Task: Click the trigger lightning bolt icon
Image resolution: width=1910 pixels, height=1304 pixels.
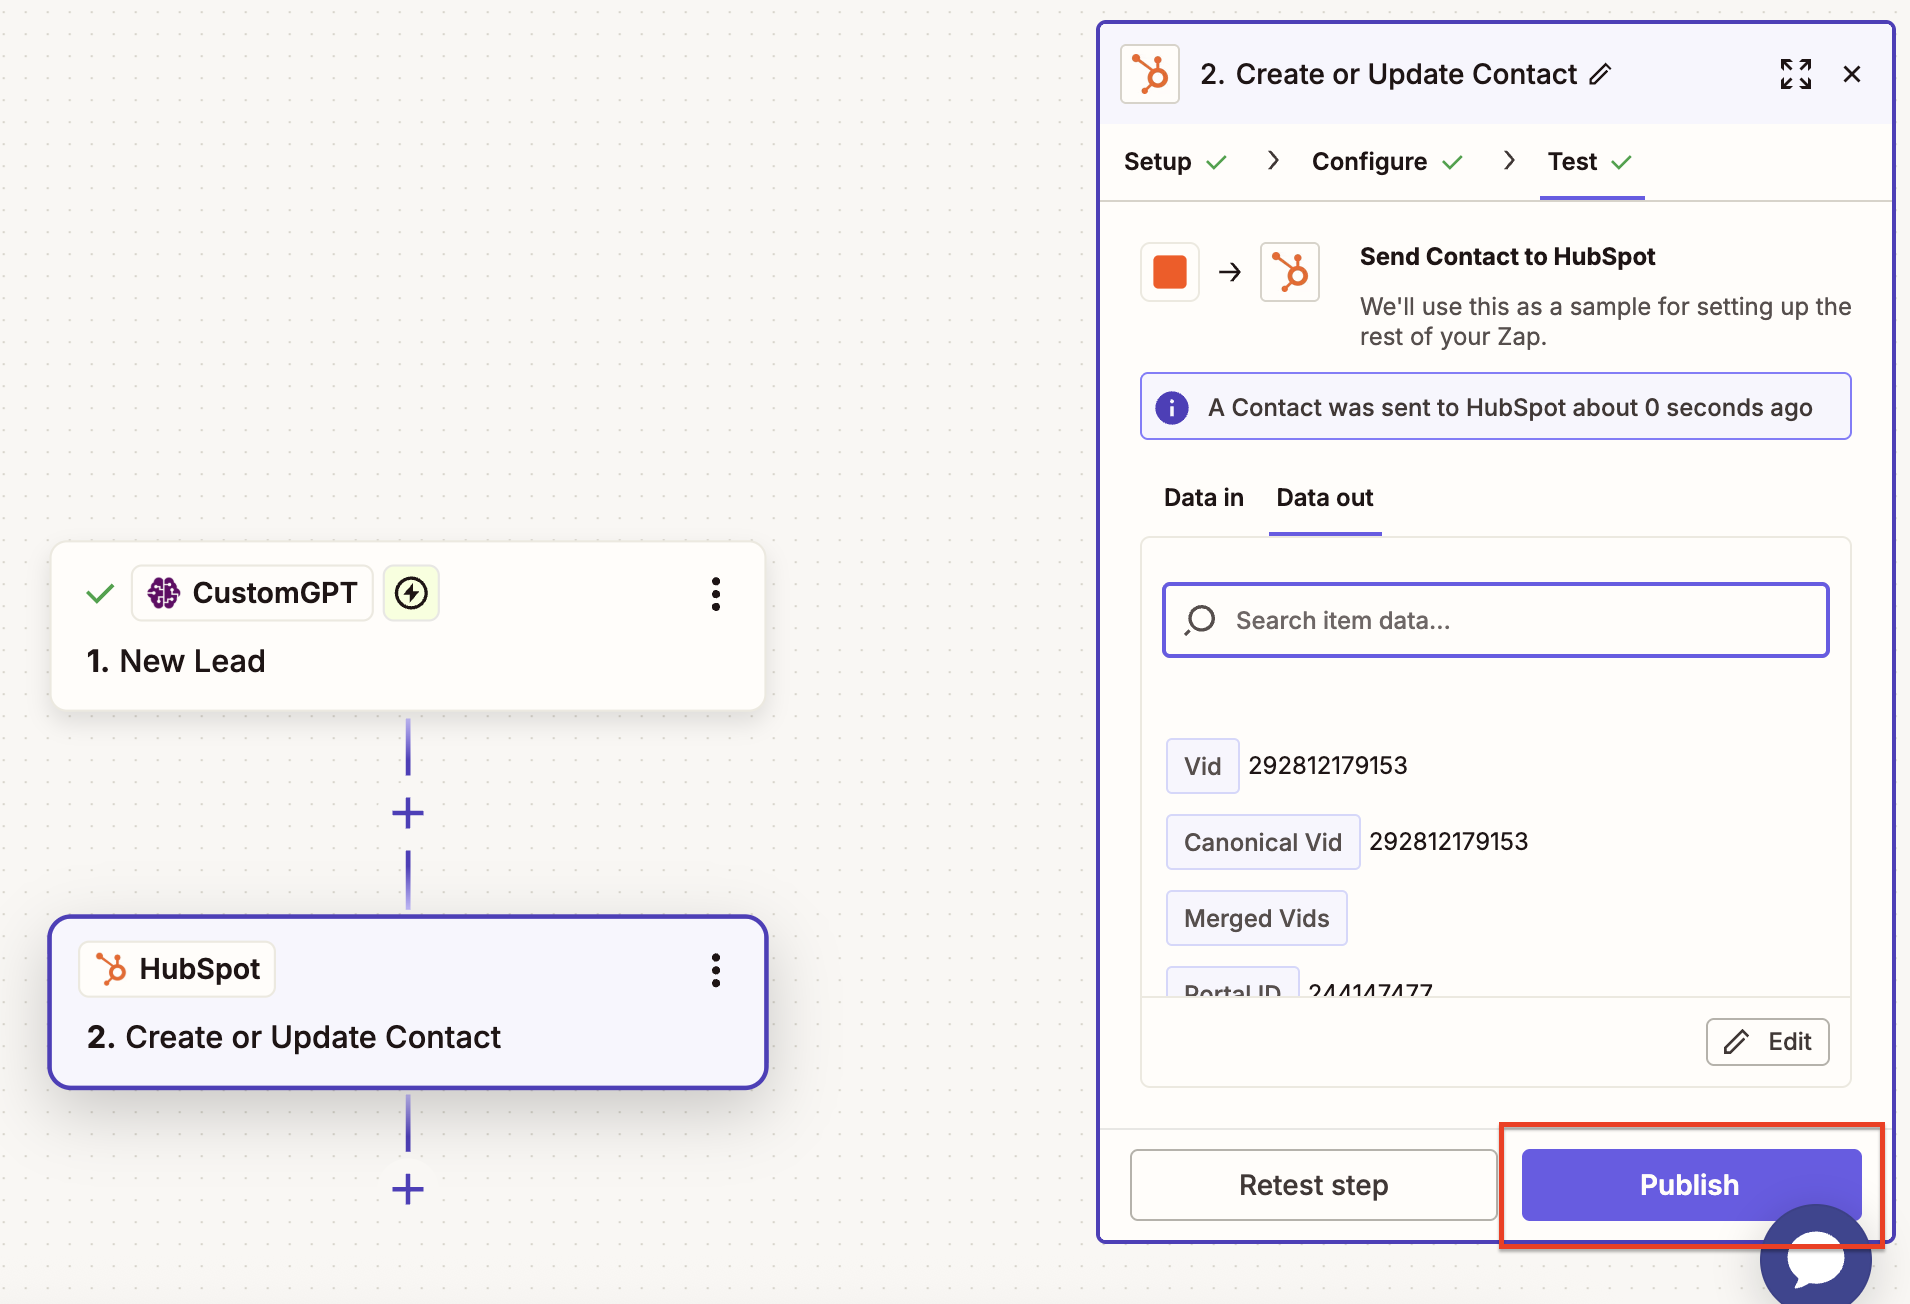Action: pos(411,593)
